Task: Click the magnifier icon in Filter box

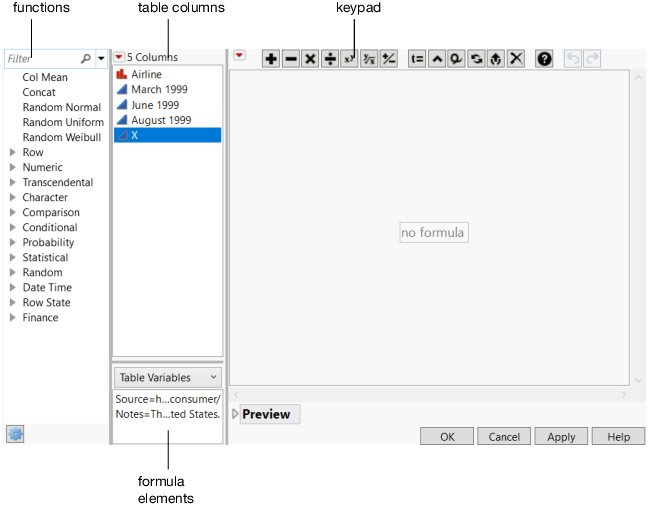Action: tap(86, 59)
